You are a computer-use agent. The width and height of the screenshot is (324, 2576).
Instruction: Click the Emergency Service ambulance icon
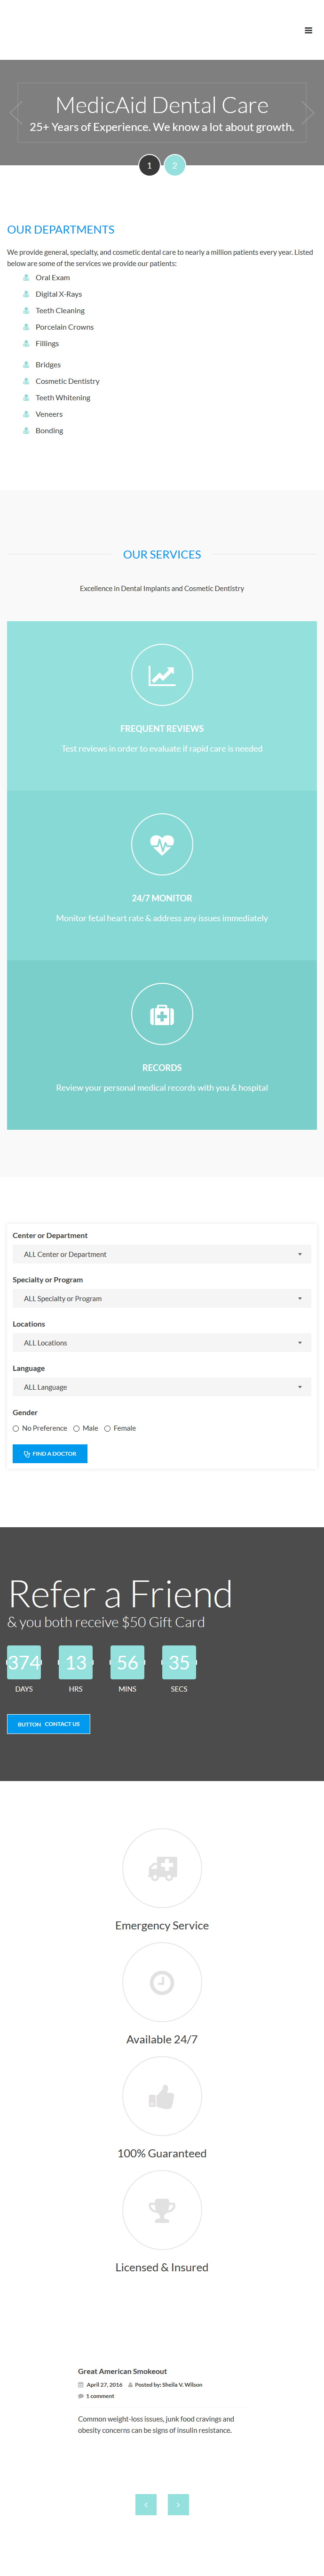coord(162,1868)
